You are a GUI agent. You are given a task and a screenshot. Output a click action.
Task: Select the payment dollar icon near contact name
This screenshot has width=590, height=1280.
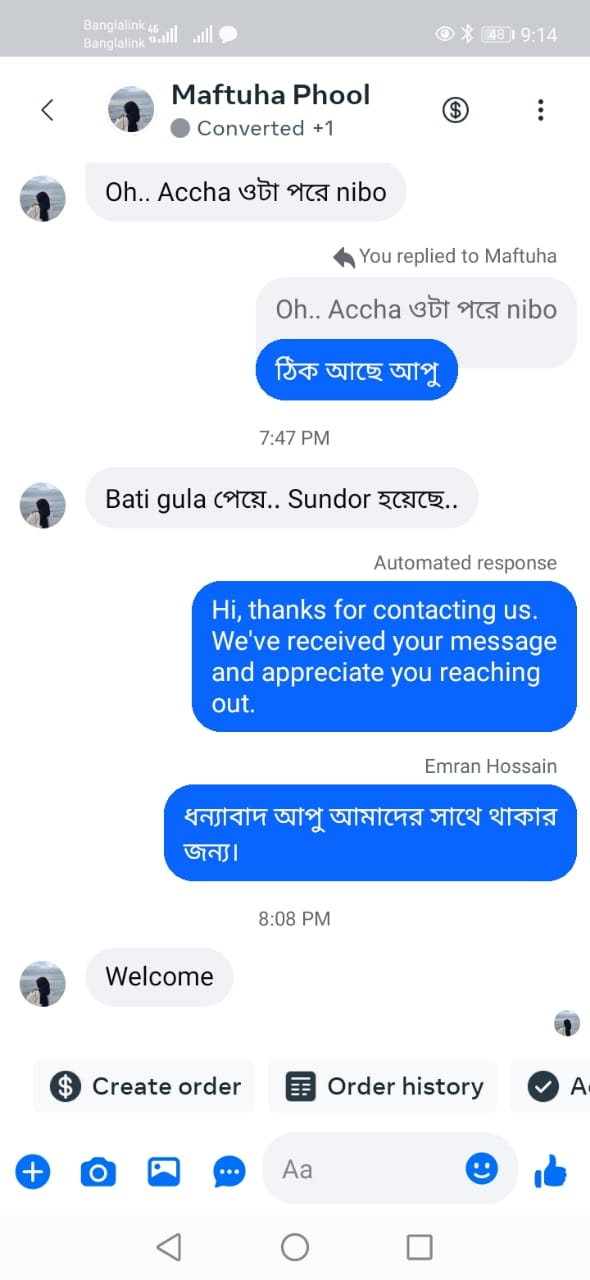pyautogui.click(x=456, y=110)
